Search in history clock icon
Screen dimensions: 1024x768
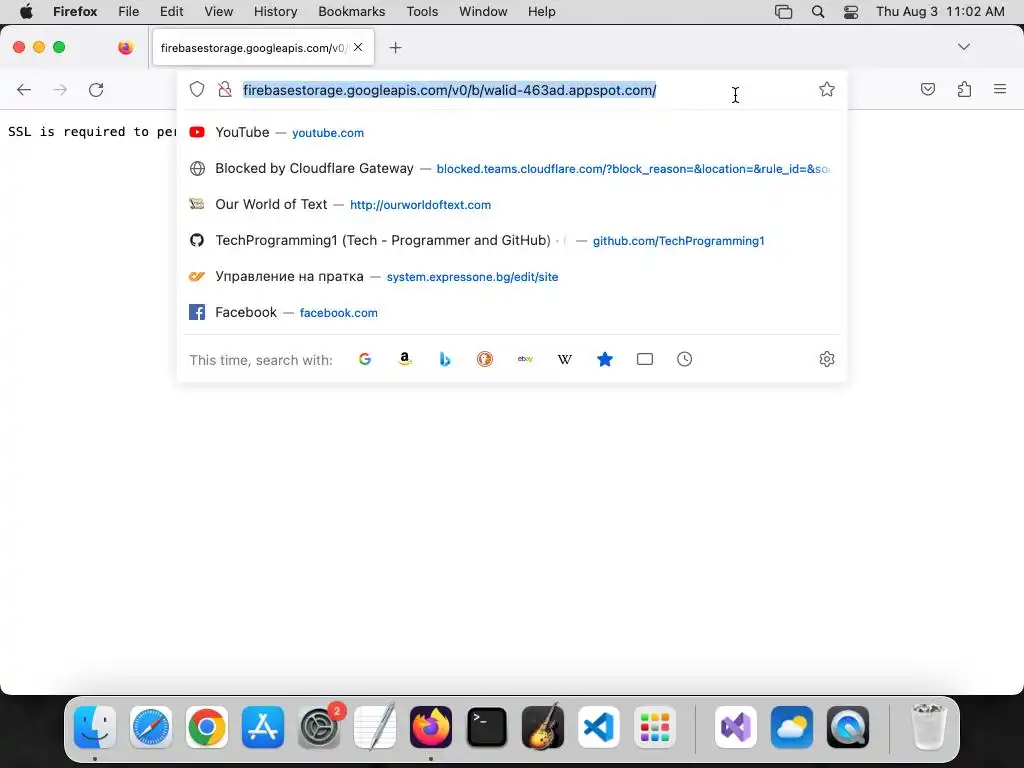(684, 359)
